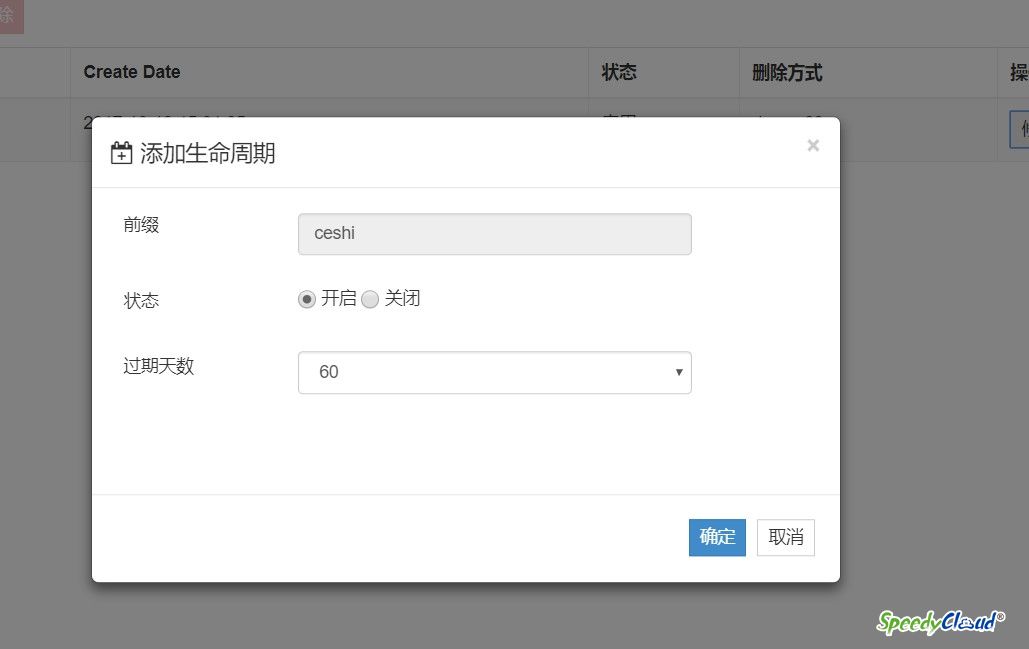This screenshot has height=649, width=1029.
Task: Click the ceshi prefix input field
Action: pyautogui.click(x=494, y=234)
